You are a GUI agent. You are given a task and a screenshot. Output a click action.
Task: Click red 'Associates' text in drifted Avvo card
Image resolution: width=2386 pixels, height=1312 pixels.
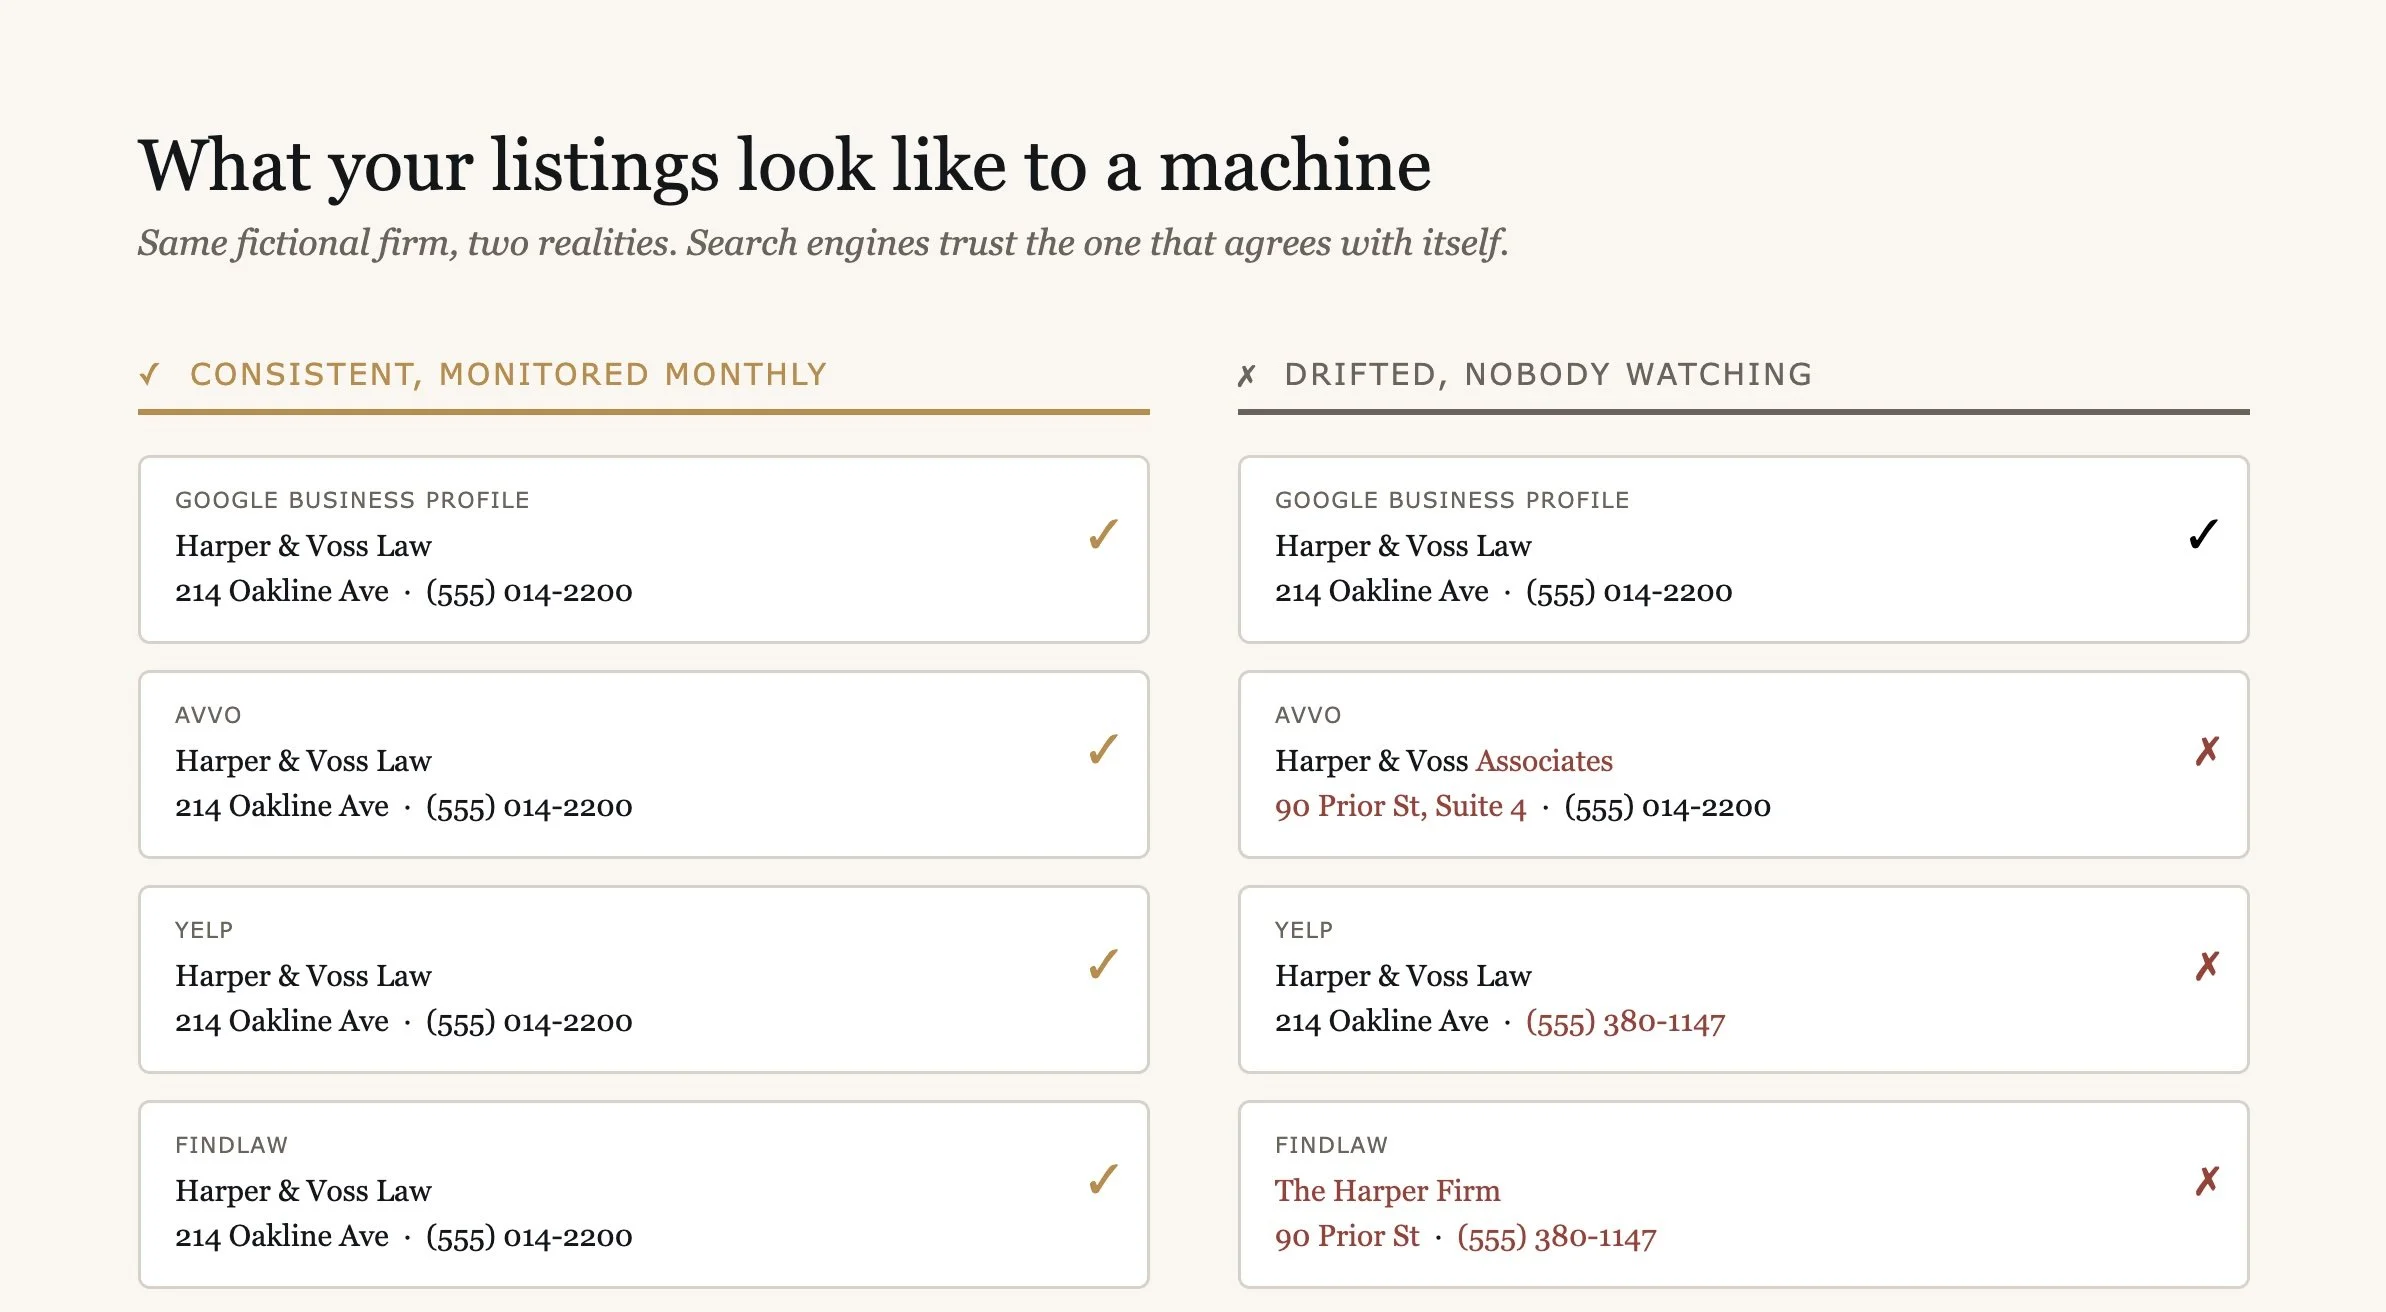[1544, 761]
